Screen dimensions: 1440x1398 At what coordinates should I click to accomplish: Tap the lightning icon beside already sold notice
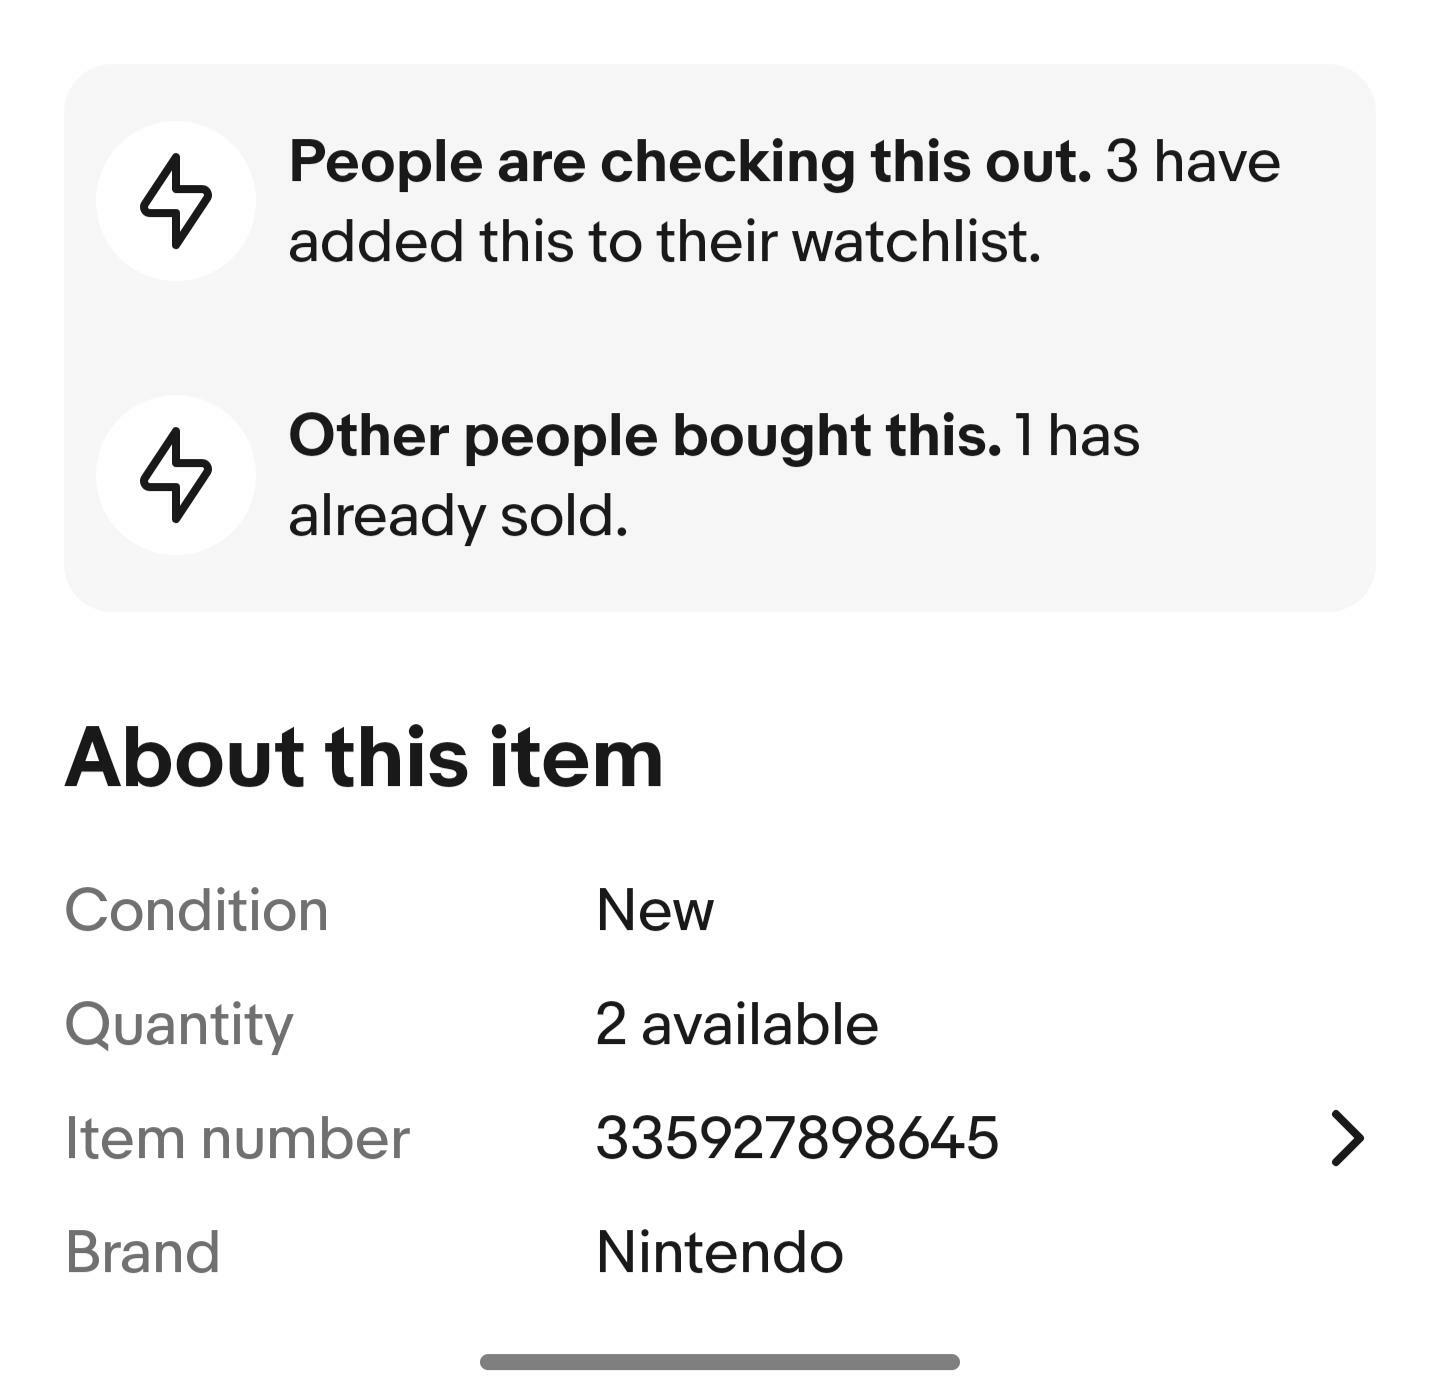point(176,475)
